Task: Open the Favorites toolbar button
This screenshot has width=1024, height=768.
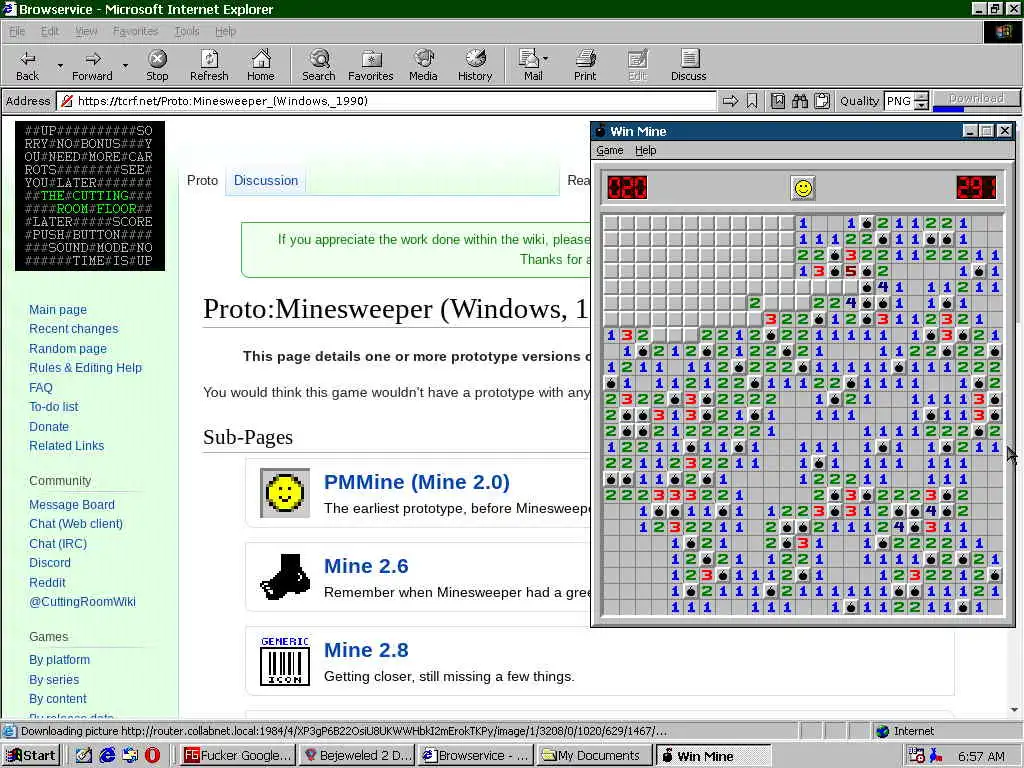Action: 371,65
